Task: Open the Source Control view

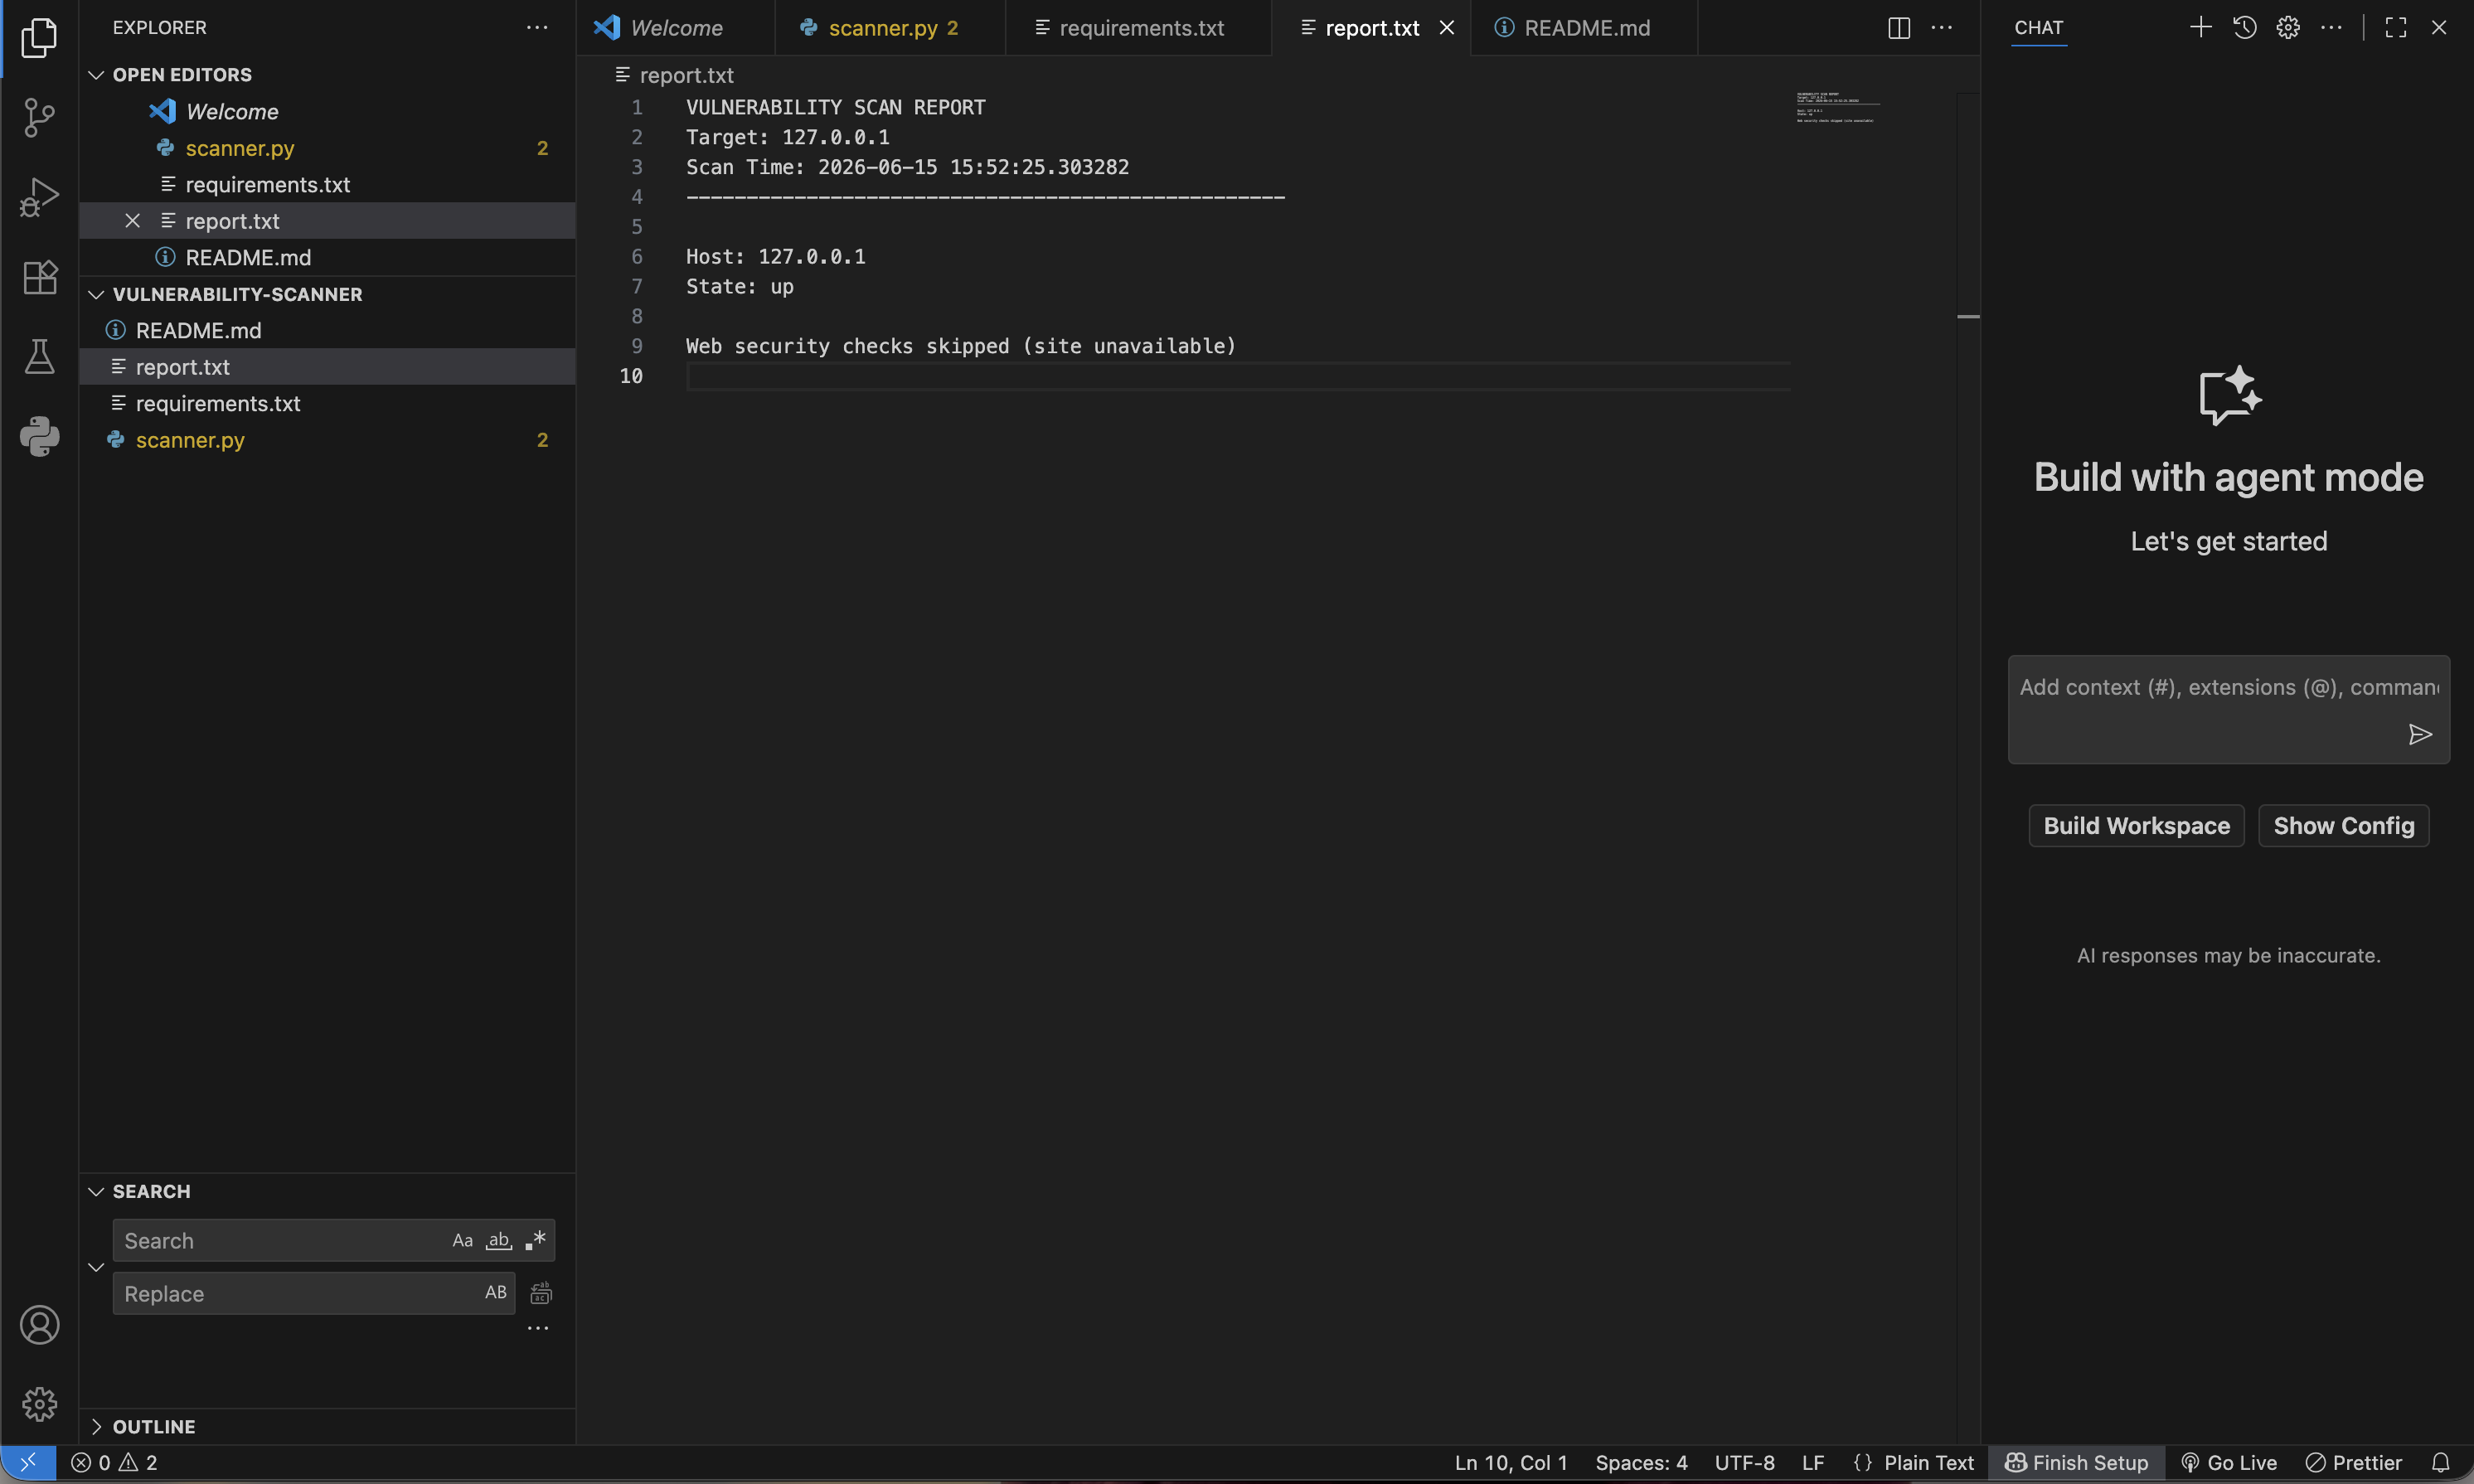Action: pos(39,117)
